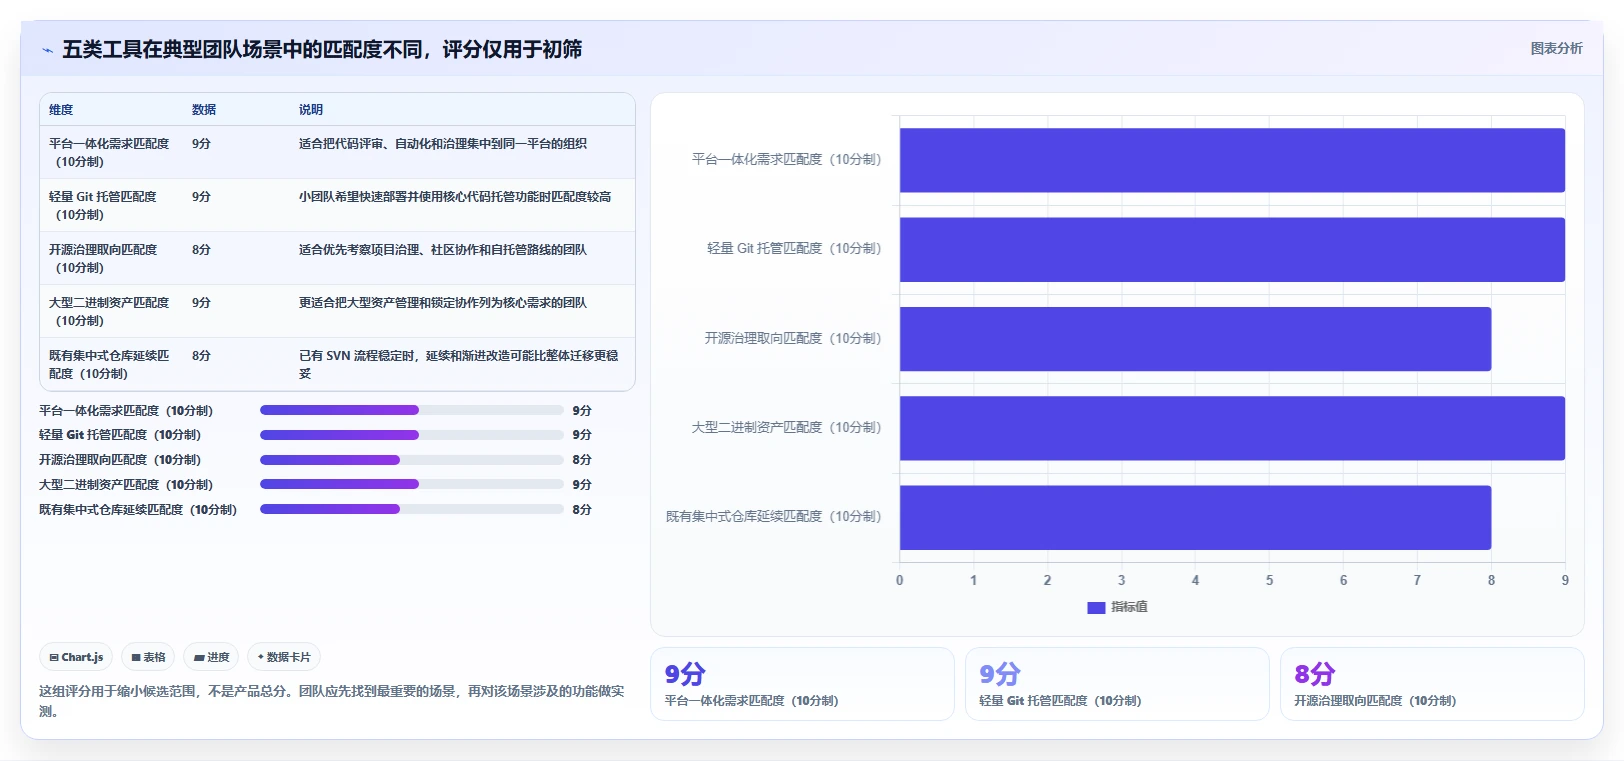Open the 8分 开源治理取向匹配度 data card
The width and height of the screenshot is (1624, 761).
click(1432, 684)
